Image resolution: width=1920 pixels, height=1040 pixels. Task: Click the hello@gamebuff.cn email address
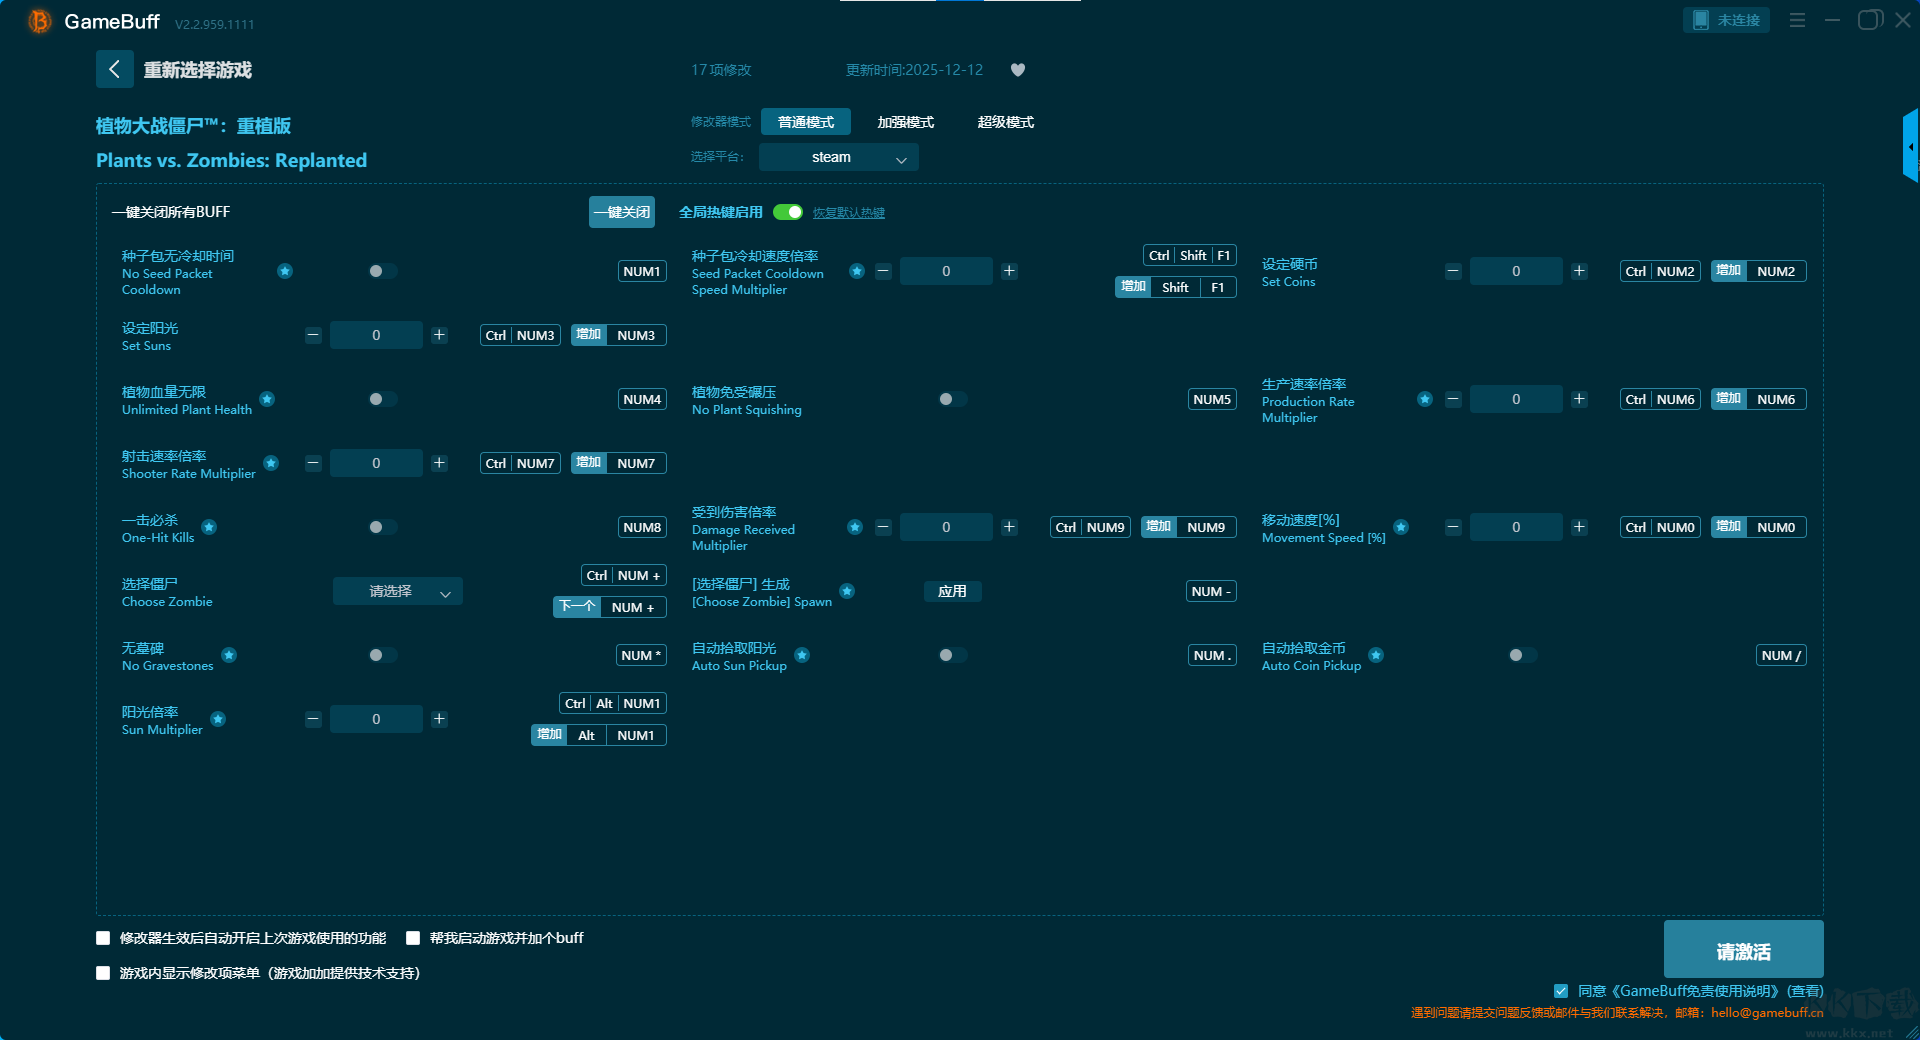point(1767,1012)
